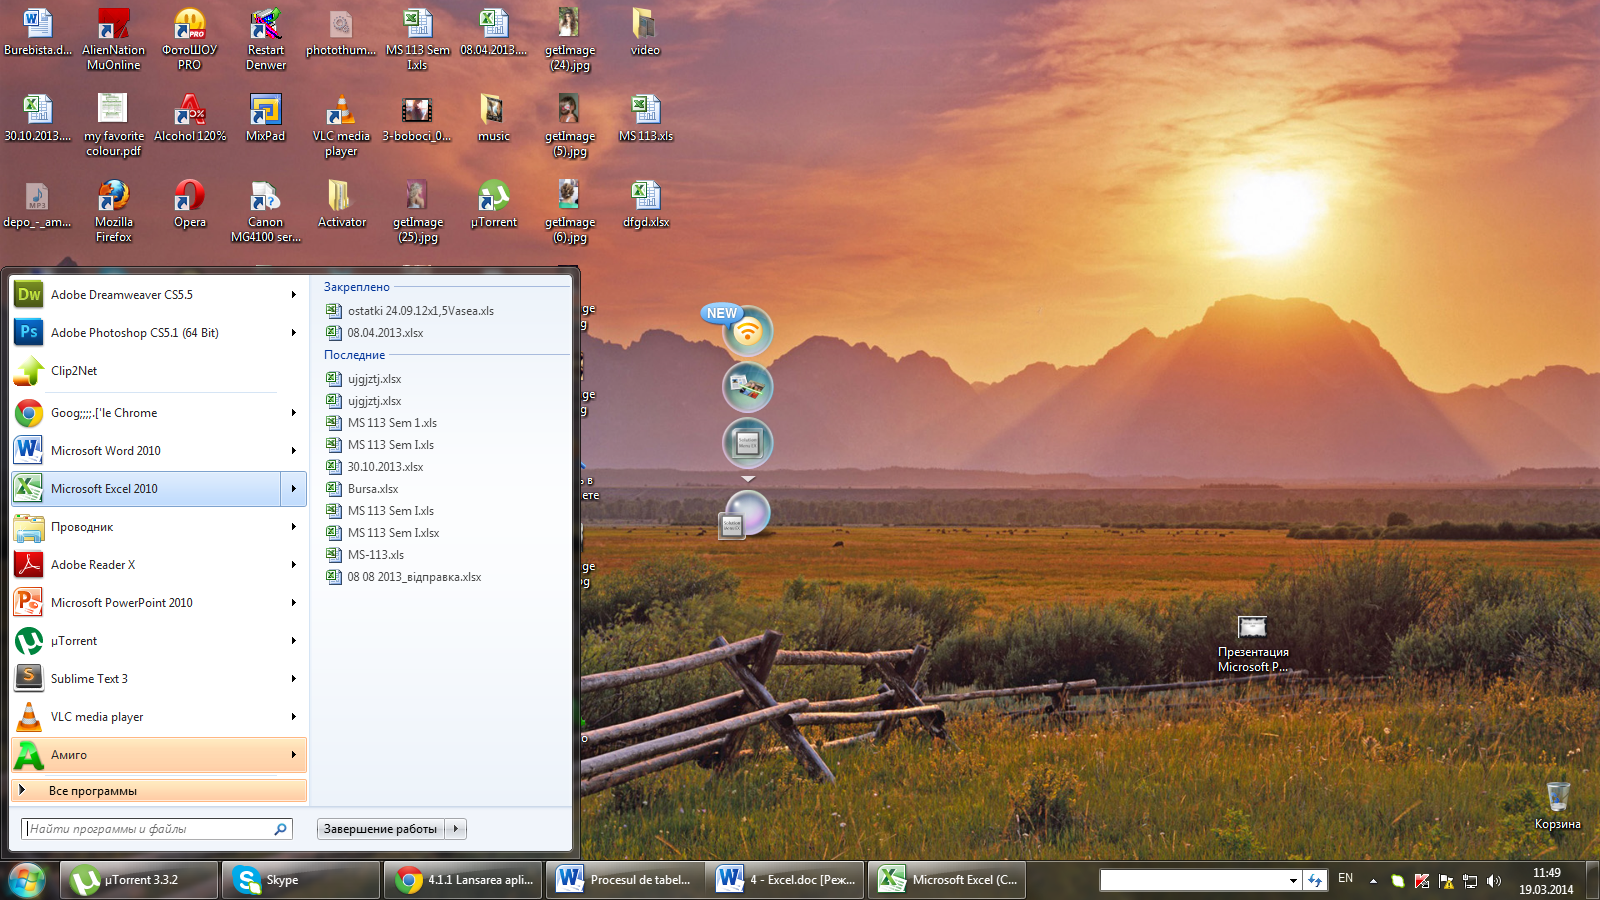Expand PowerPoint 2010 jump list arrow
The image size is (1600, 900).
point(294,603)
